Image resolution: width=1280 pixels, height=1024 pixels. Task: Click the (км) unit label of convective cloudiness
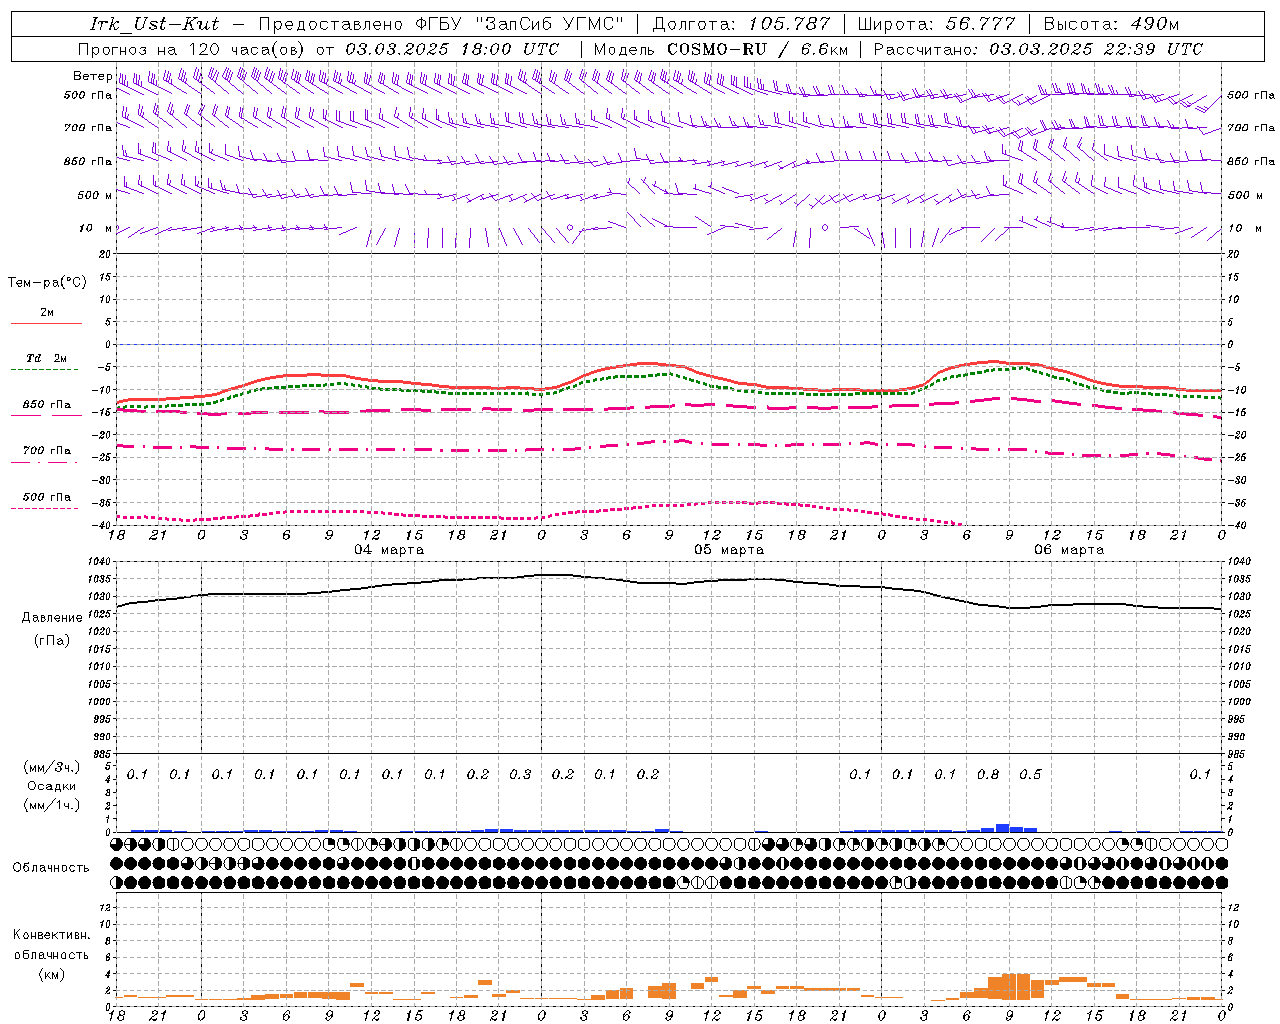(x=51, y=974)
